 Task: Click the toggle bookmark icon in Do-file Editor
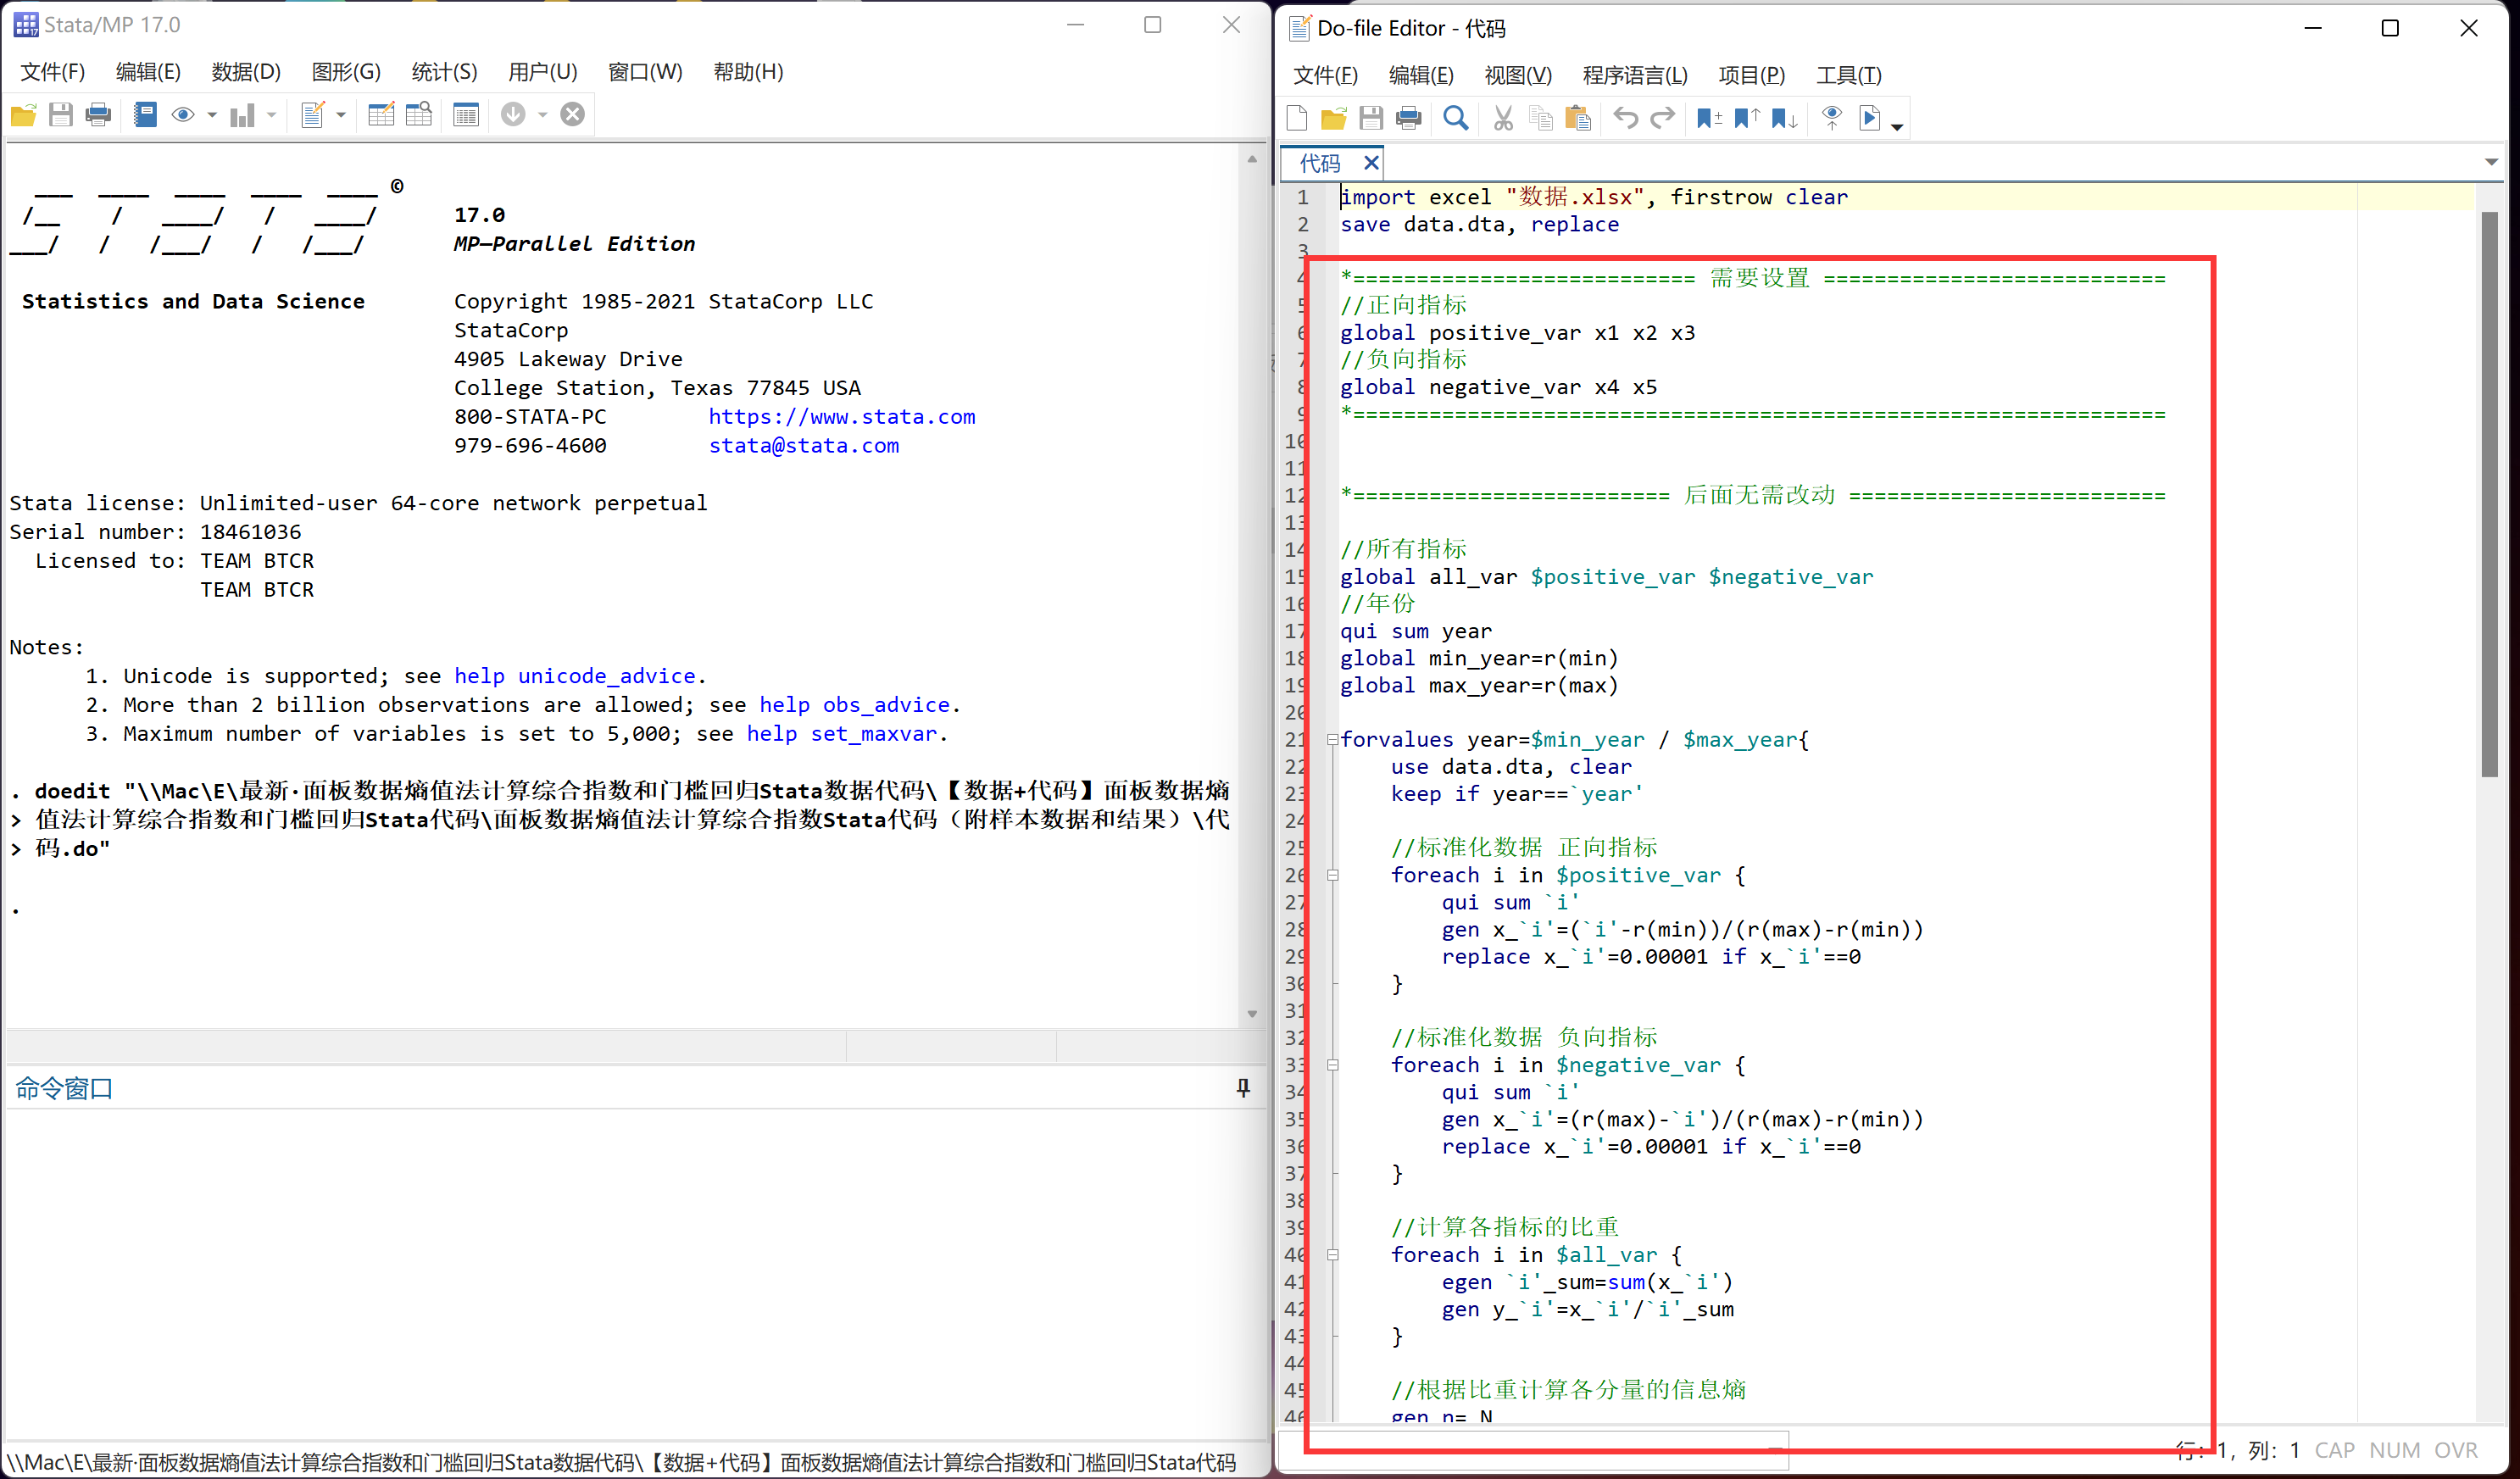click(1709, 119)
